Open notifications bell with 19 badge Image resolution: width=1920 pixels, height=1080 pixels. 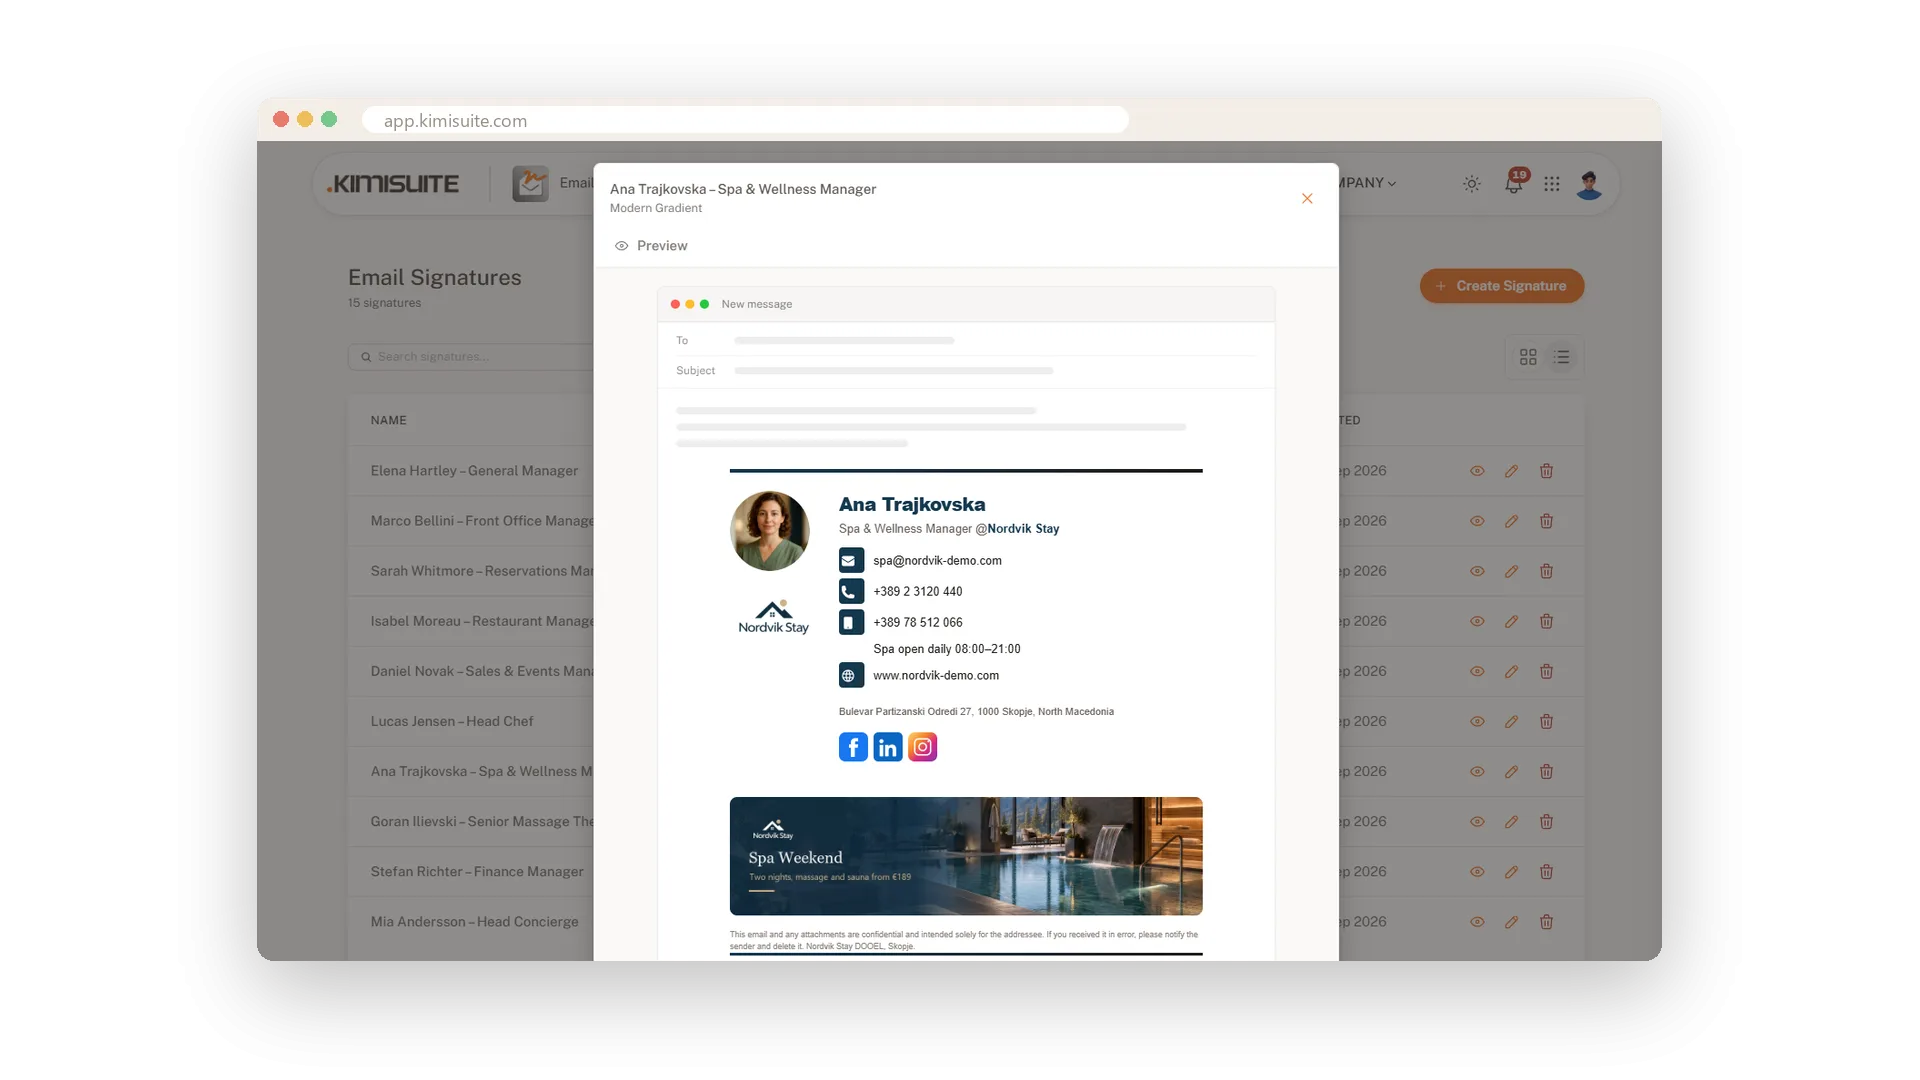tap(1514, 184)
